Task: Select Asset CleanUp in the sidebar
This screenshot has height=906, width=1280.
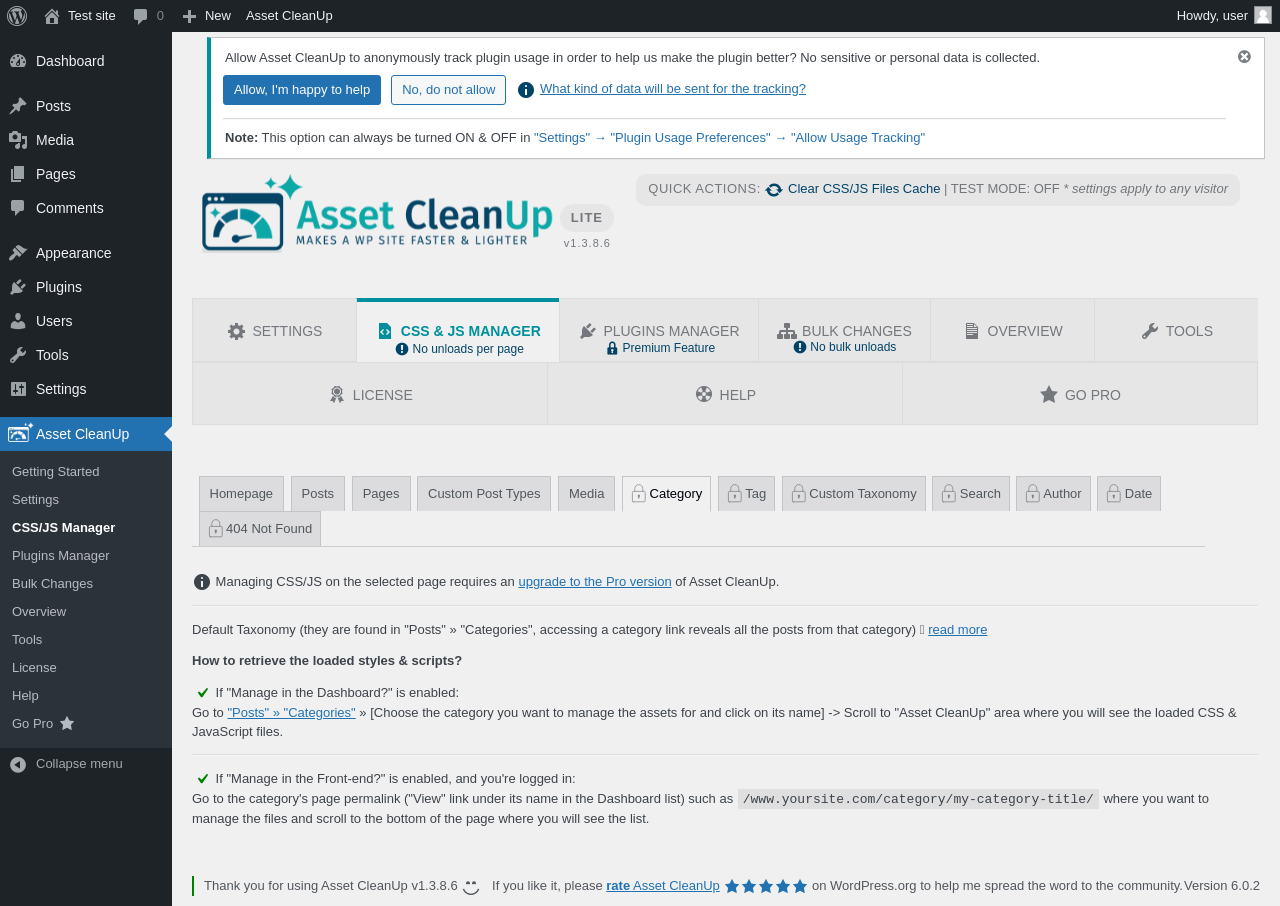Action: pos(86,434)
